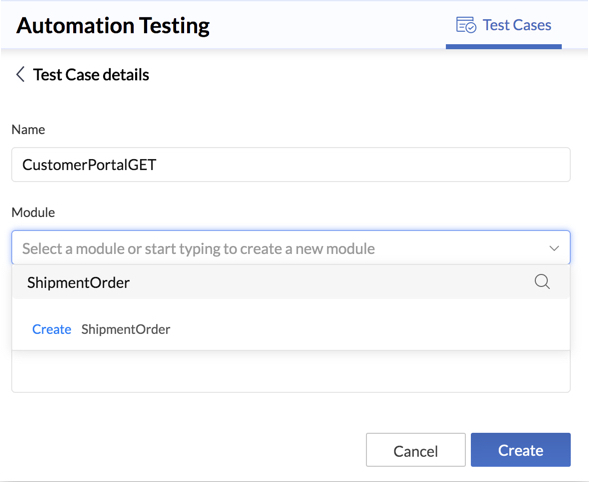Click the Module field label
The image size is (589, 482).
[x=33, y=213]
